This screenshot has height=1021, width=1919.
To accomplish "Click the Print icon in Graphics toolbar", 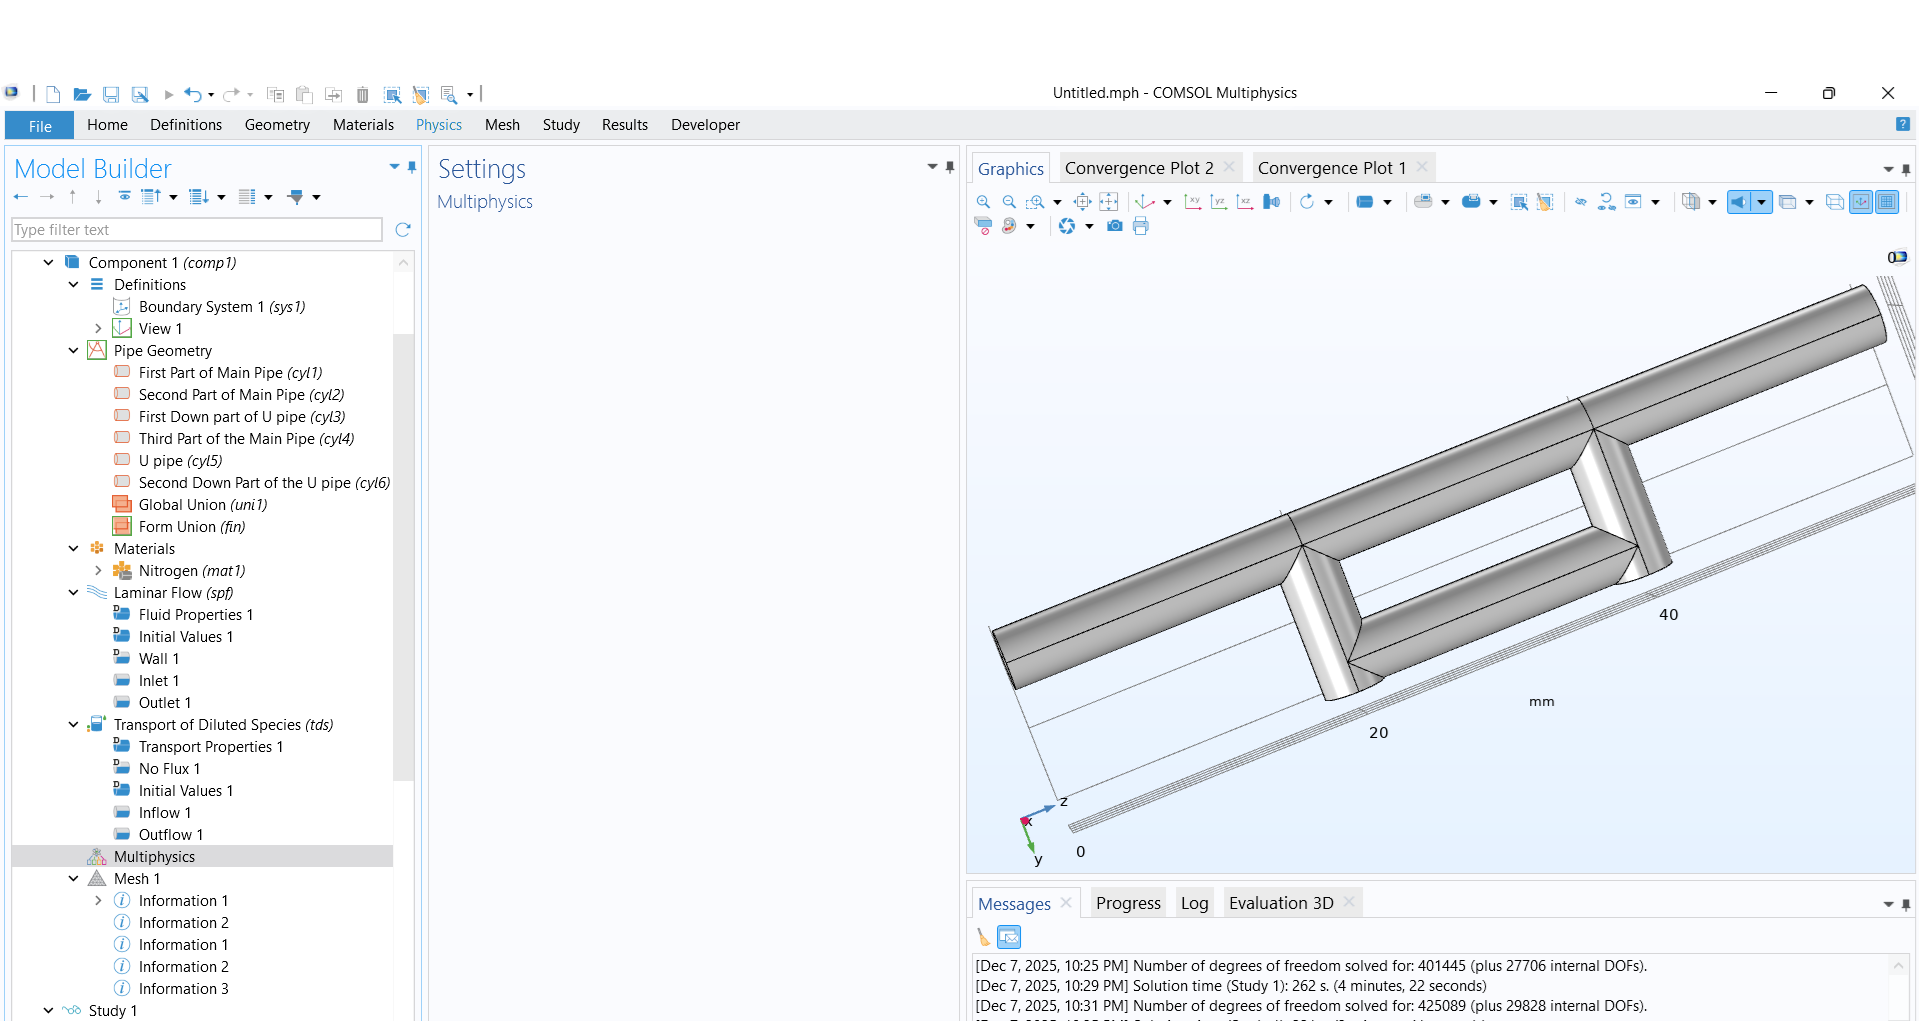I will (1141, 227).
